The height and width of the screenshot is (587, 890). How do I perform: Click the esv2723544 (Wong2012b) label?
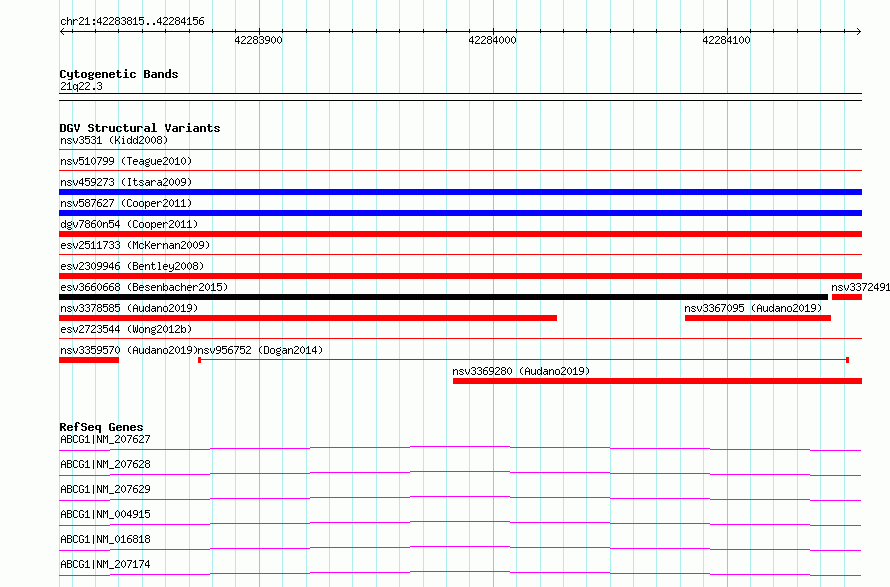click(126, 329)
